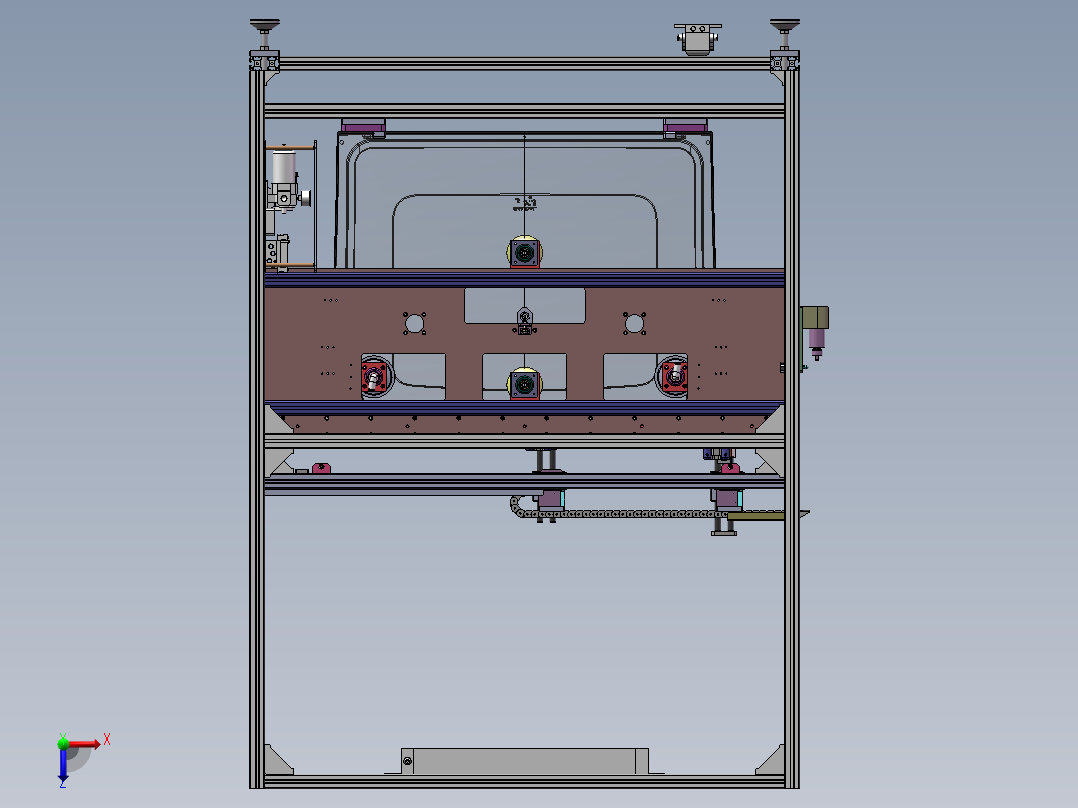Screen dimensions: 1078x808
Task: Click the green Y axis origin ball
Action: pos(63,743)
